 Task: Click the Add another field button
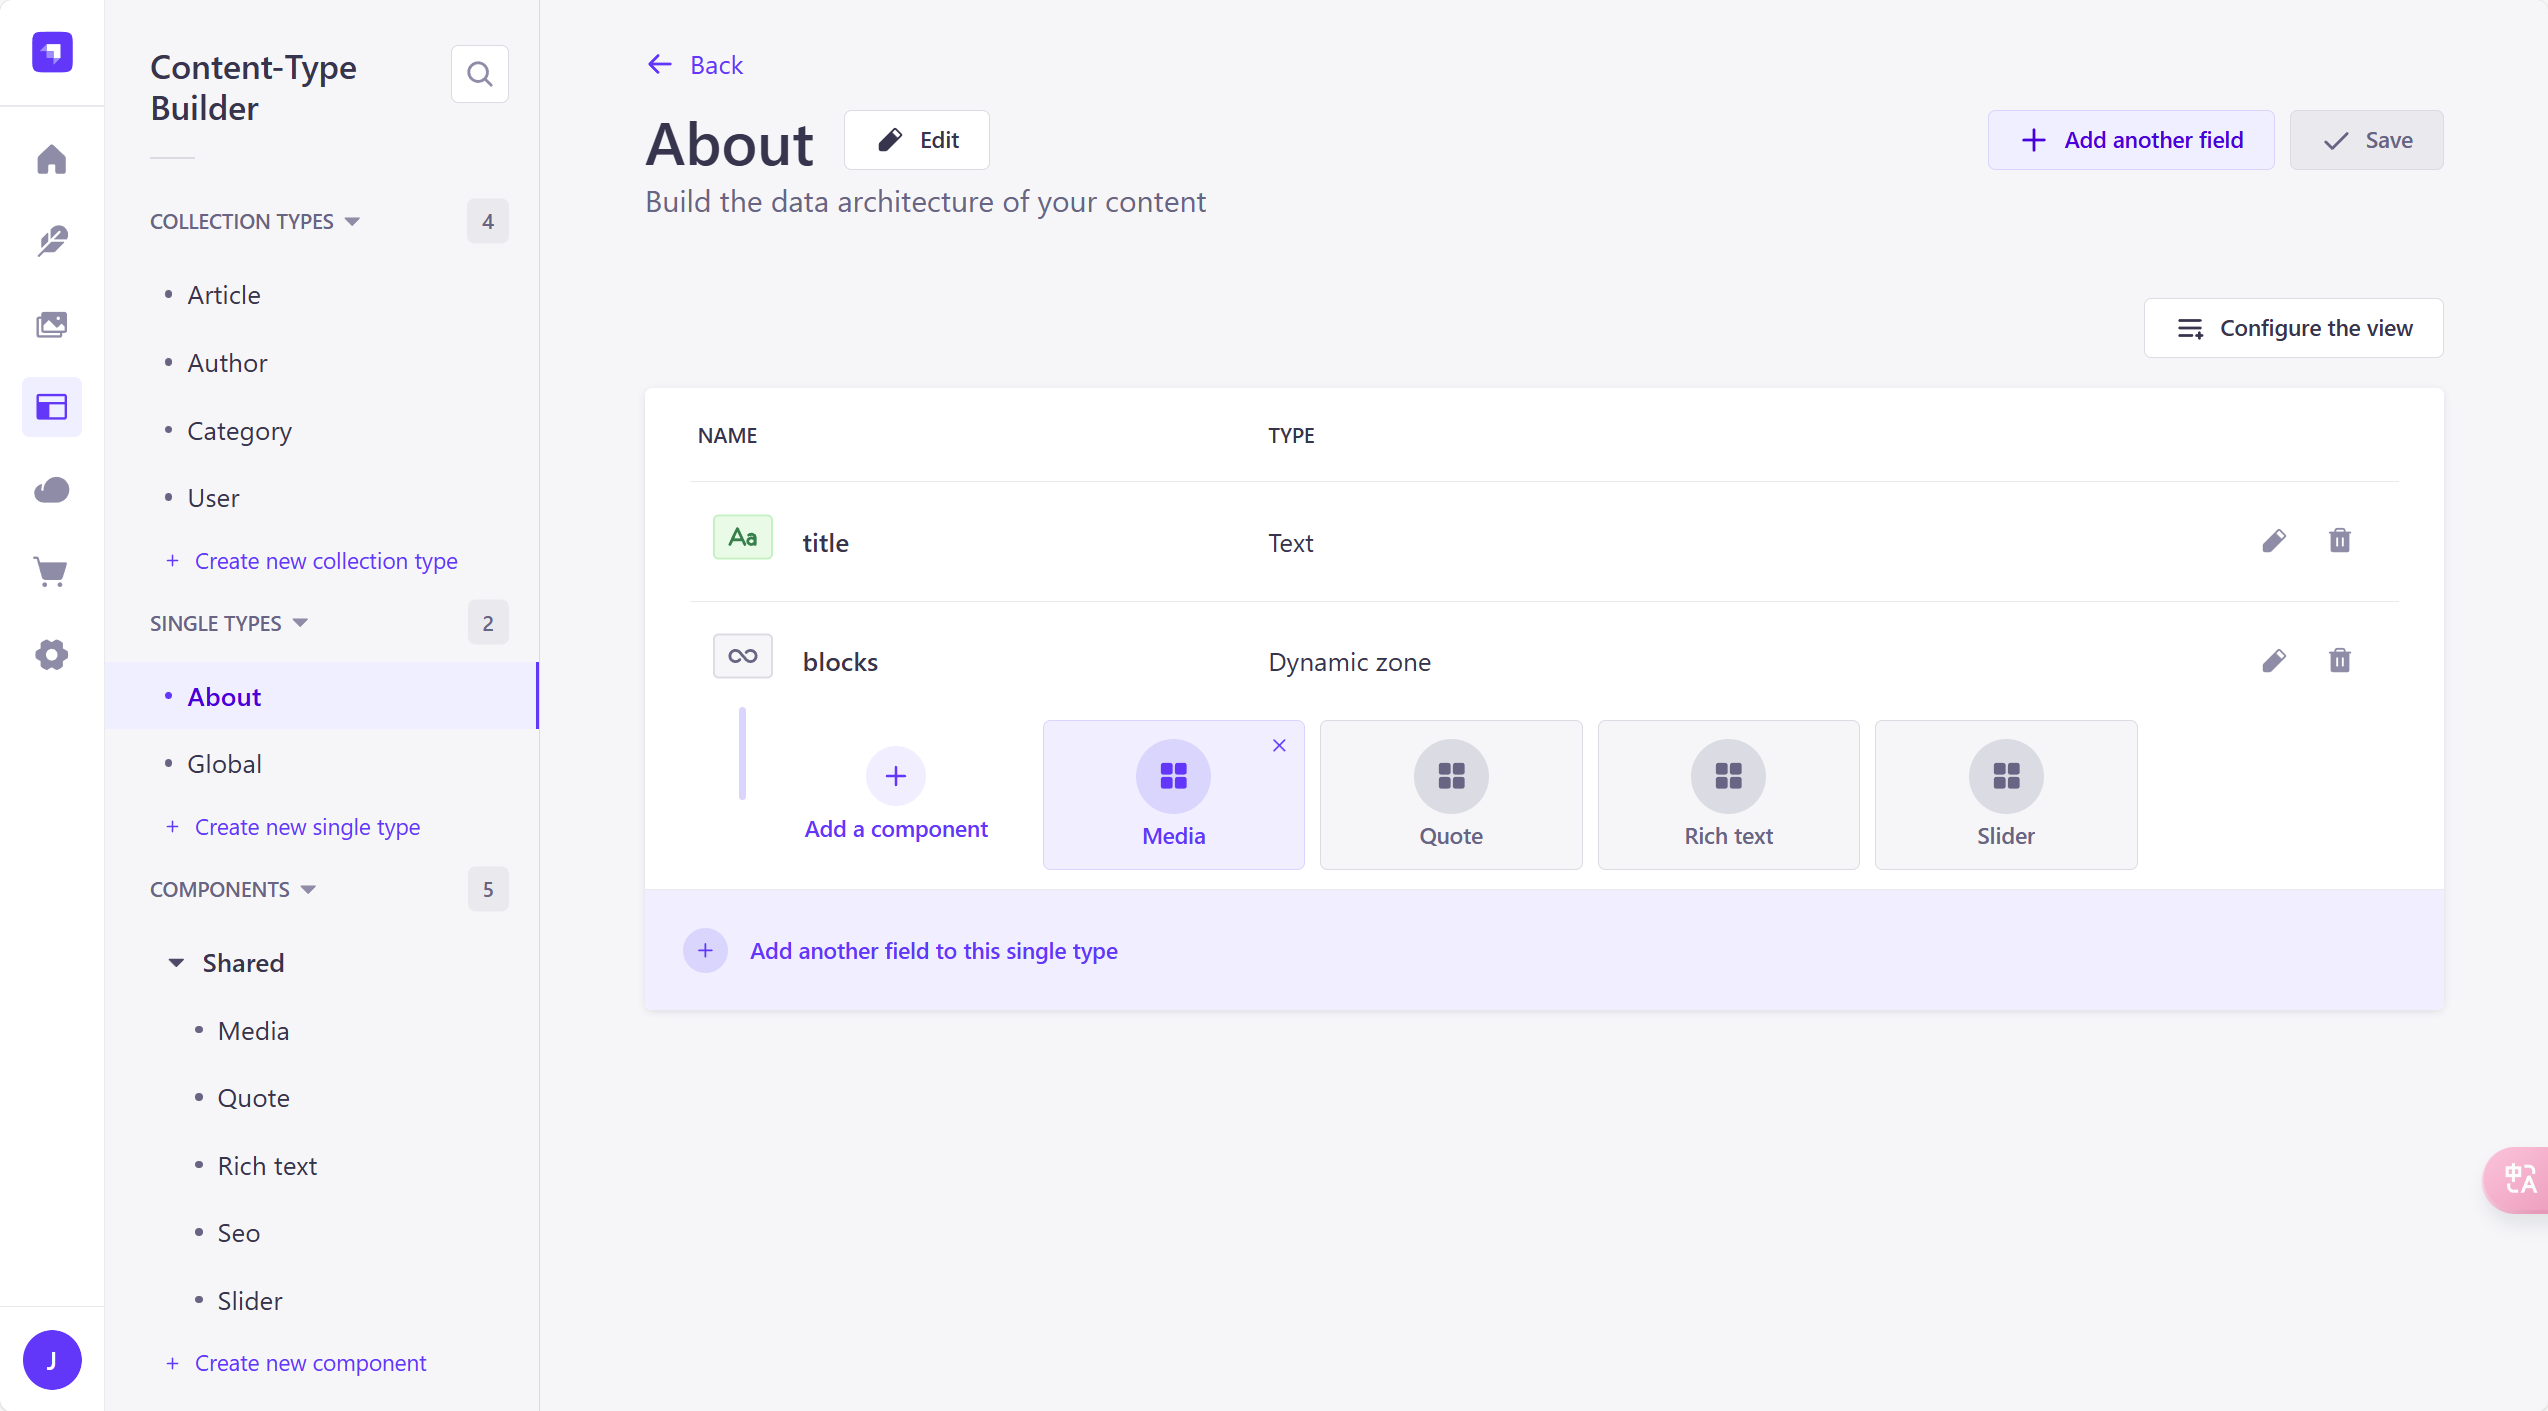point(2131,140)
